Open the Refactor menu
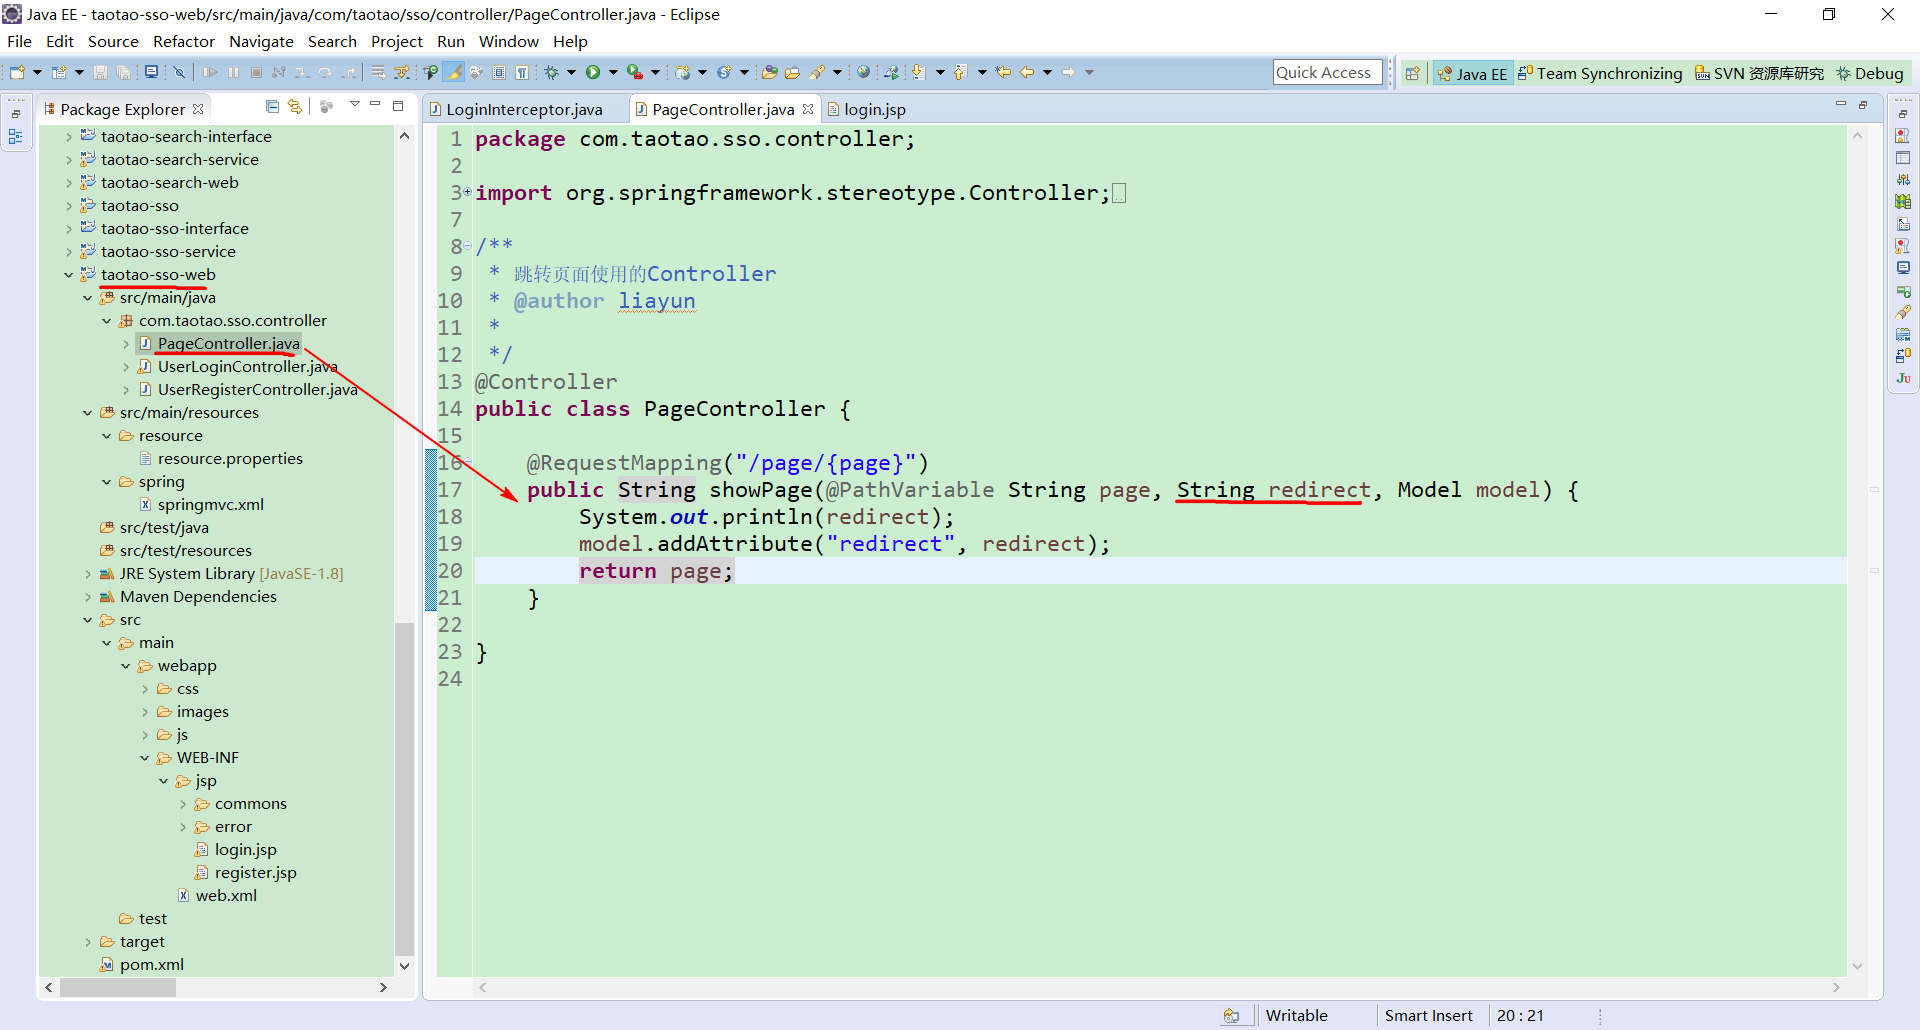This screenshot has width=1920, height=1030. point(184,41)
